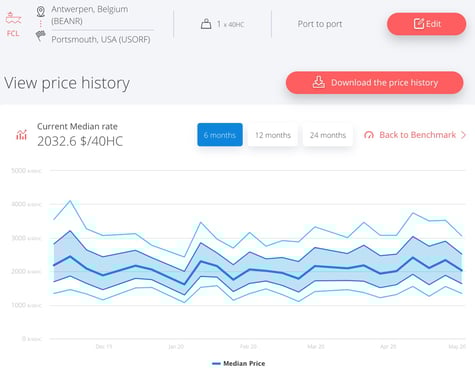Click the View price history heading
The image size is (475, 376).
67,83
